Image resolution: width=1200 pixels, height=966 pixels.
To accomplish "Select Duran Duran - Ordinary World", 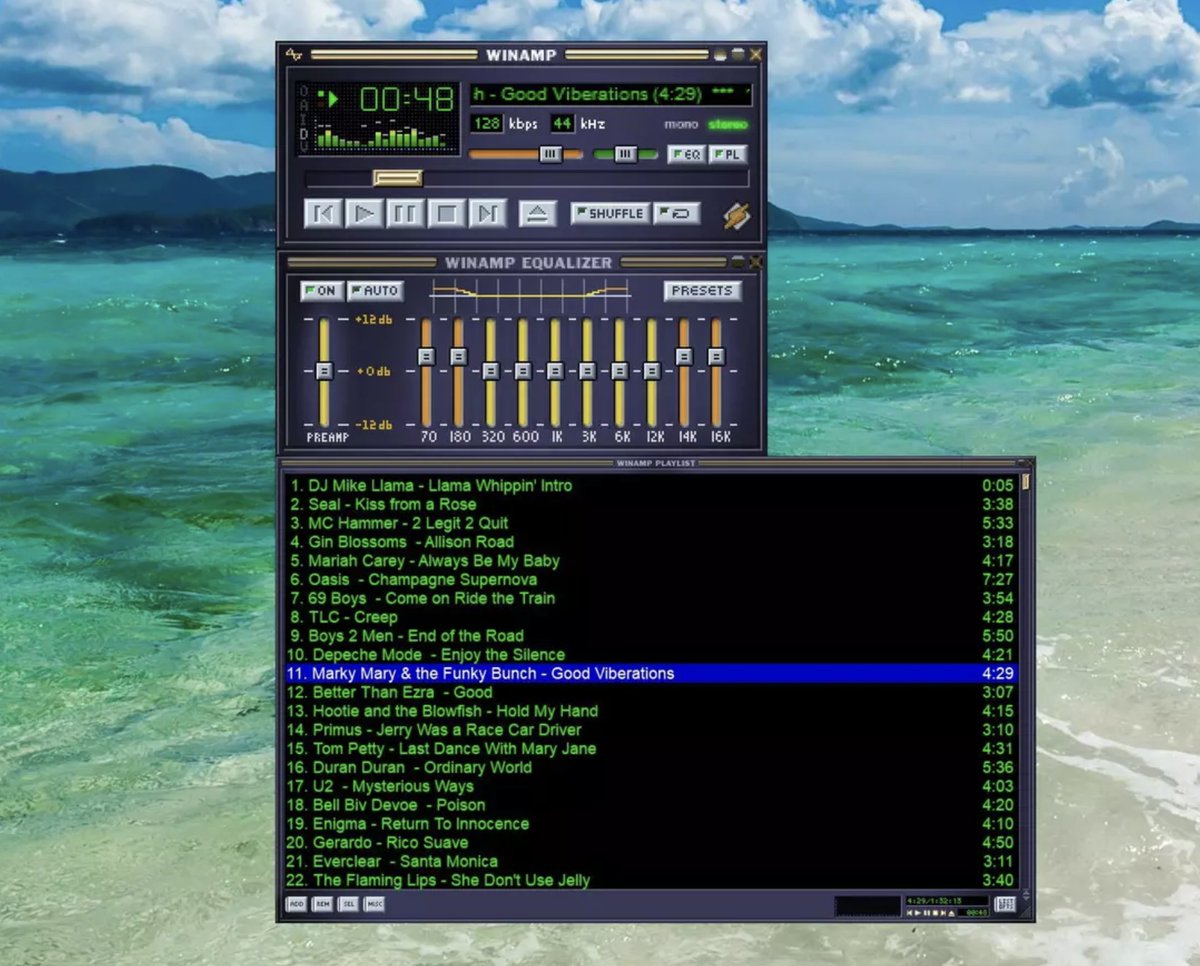I will point(651,768).
